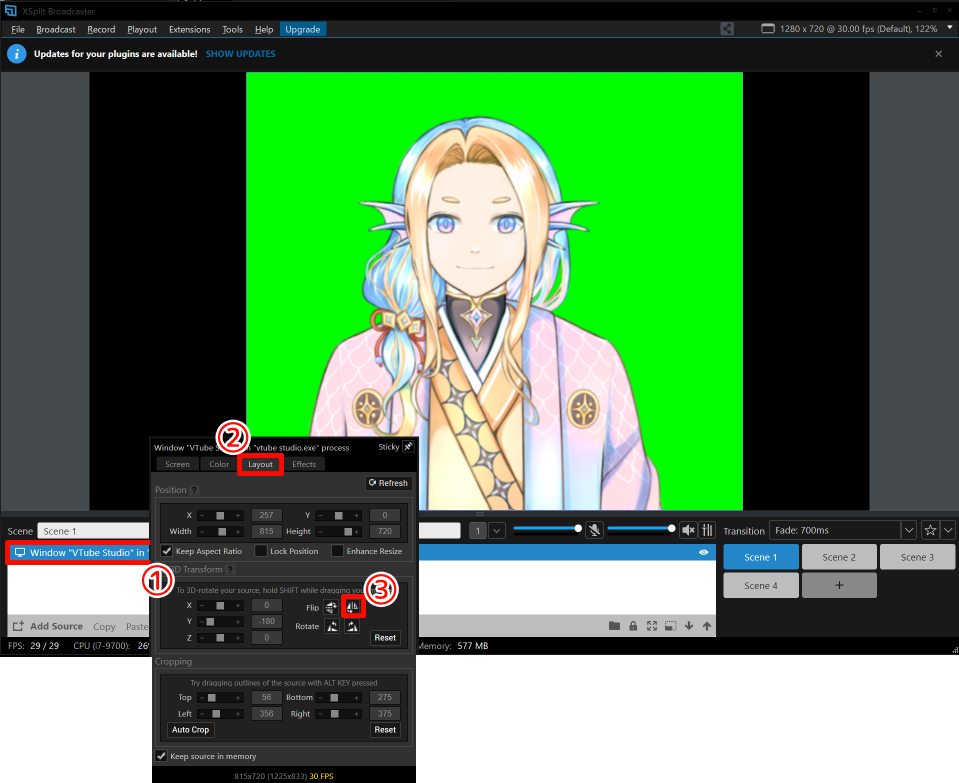The image size is (959, 783).
Task: Dismiss the plugin updates notification
Action: pyautogui.click(x=939, y=54)
